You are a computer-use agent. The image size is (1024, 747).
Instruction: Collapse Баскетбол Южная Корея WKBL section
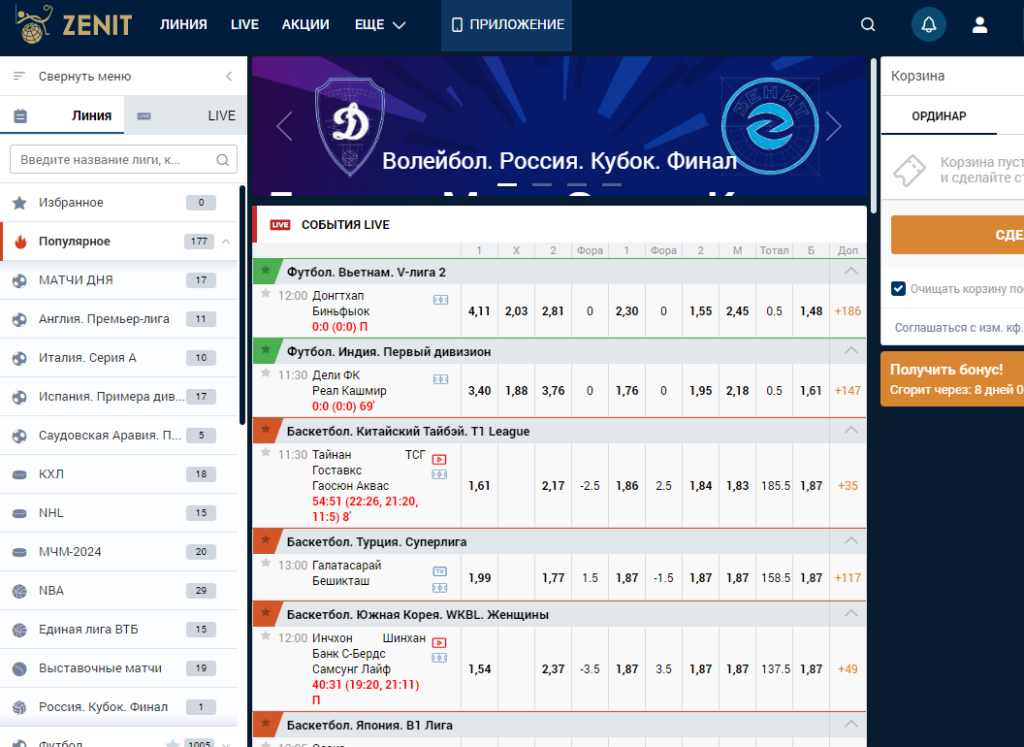(851, 614)
